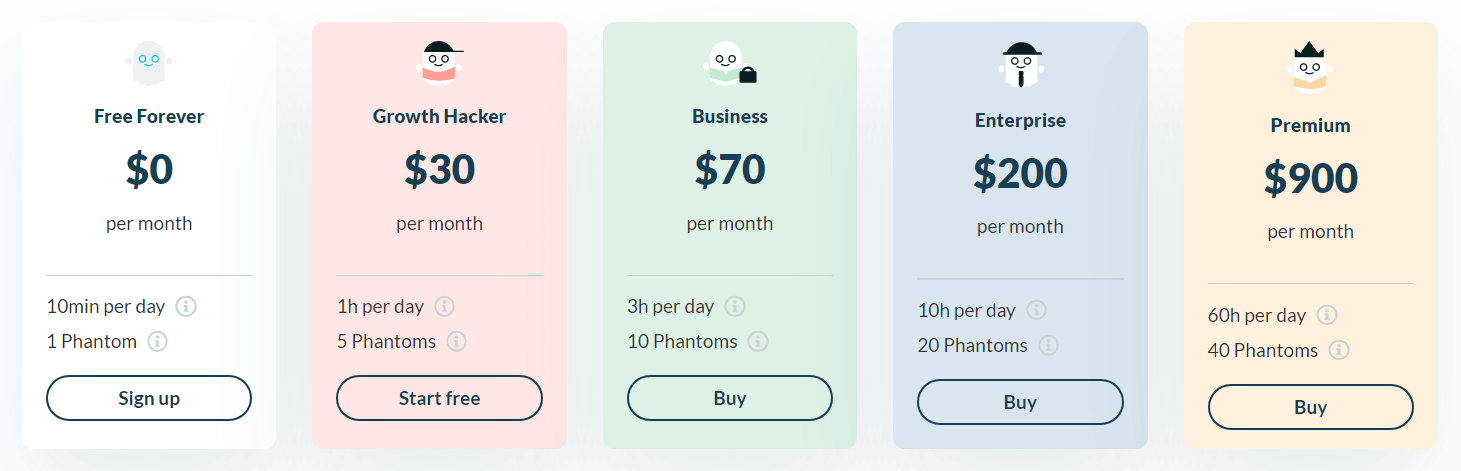Click info icon beside 1h per day
1461x471 pixels.
(445, 306)
